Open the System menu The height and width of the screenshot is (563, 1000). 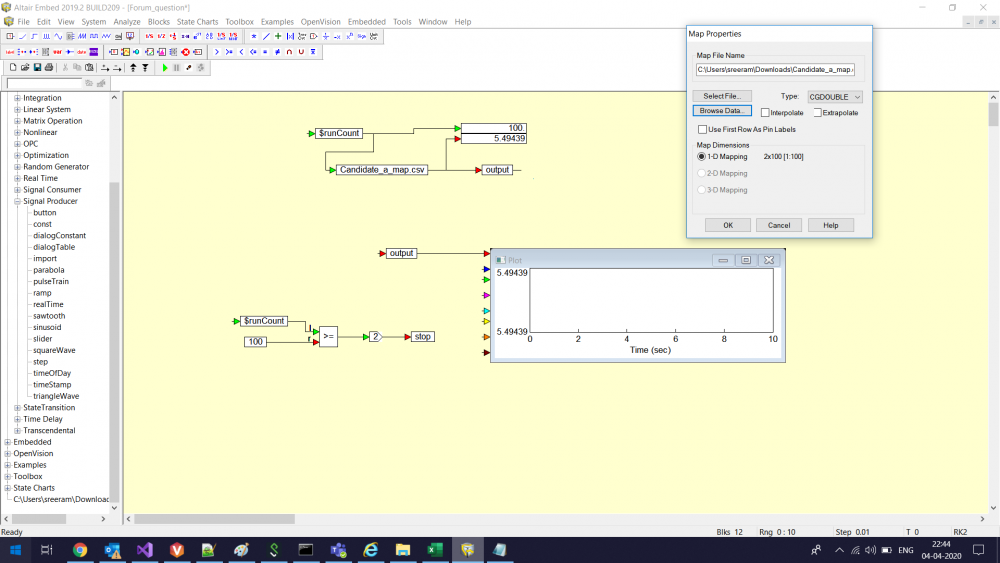[x=93, y=22]
